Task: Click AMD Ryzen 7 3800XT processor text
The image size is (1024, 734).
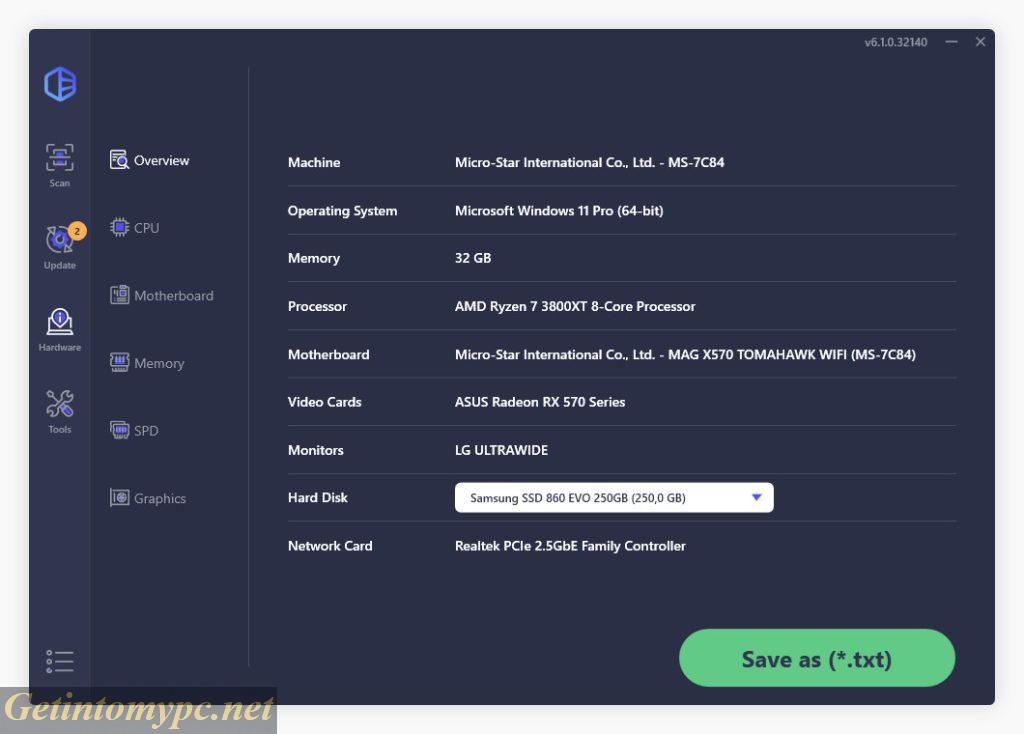Action: [x=575, y=306]
